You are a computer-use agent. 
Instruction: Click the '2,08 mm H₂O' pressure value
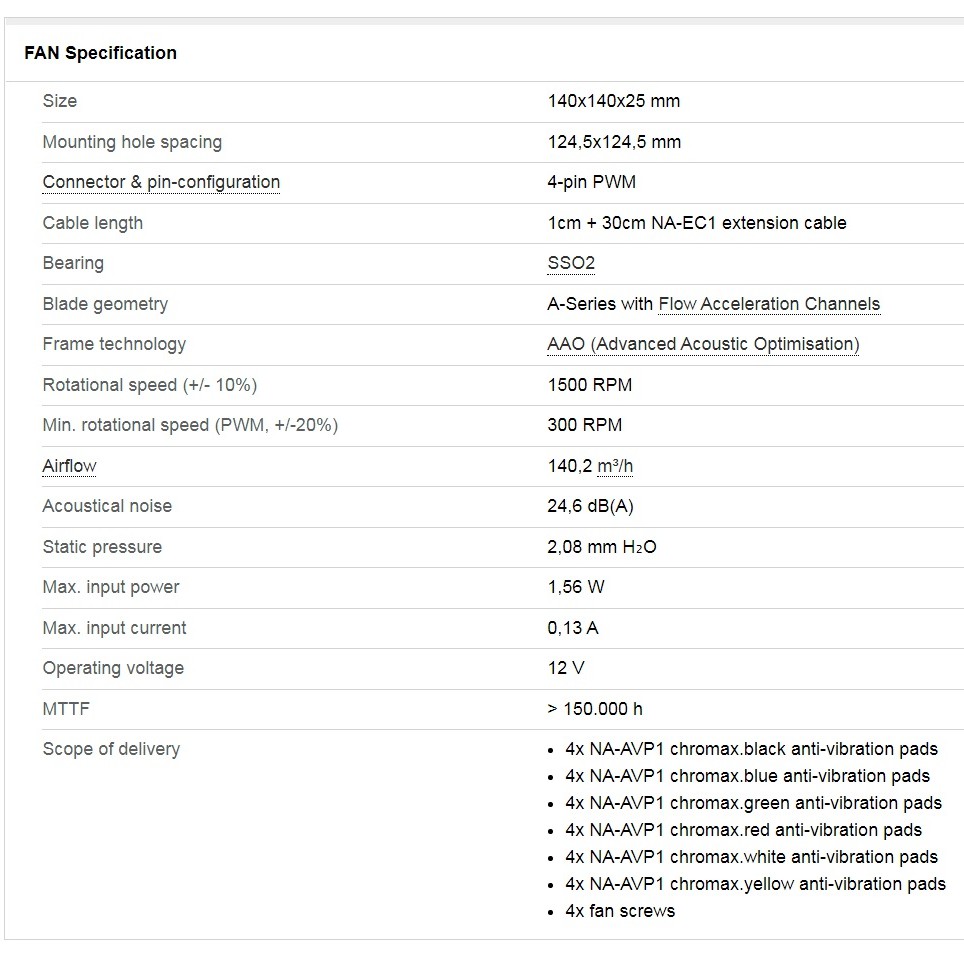[x=602, y=547]
